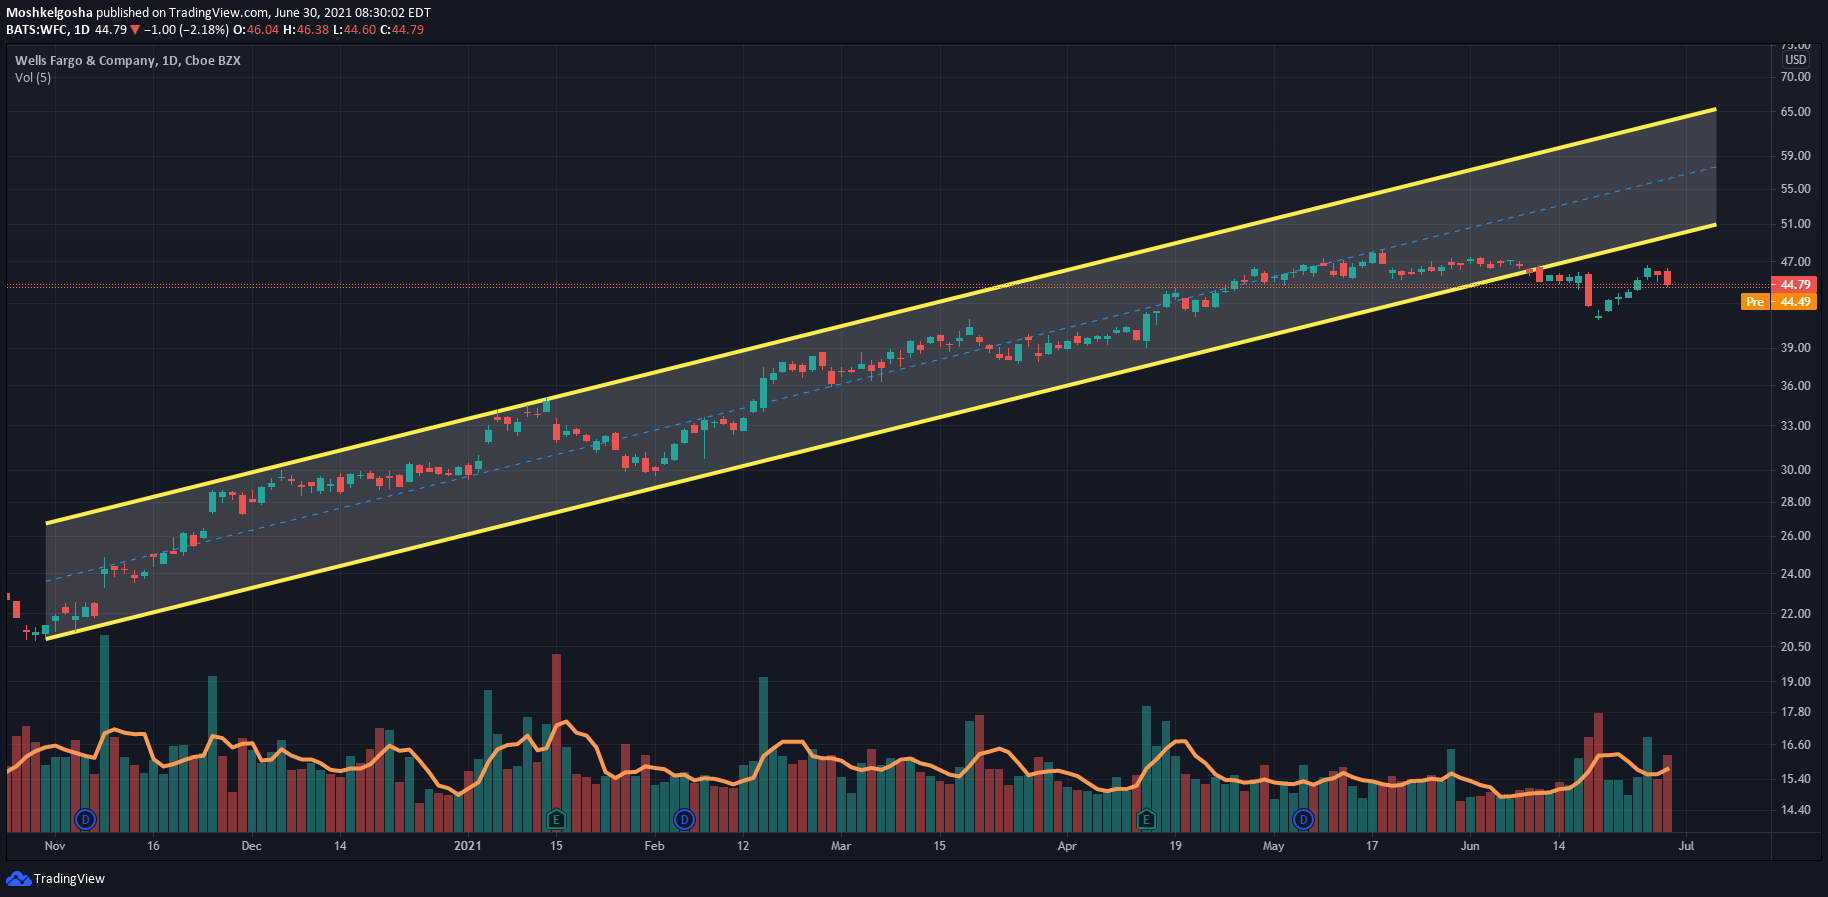Open dividend marker in early February
The width and height of the screenshot is (1828, 897).
[x=684, y=820]
